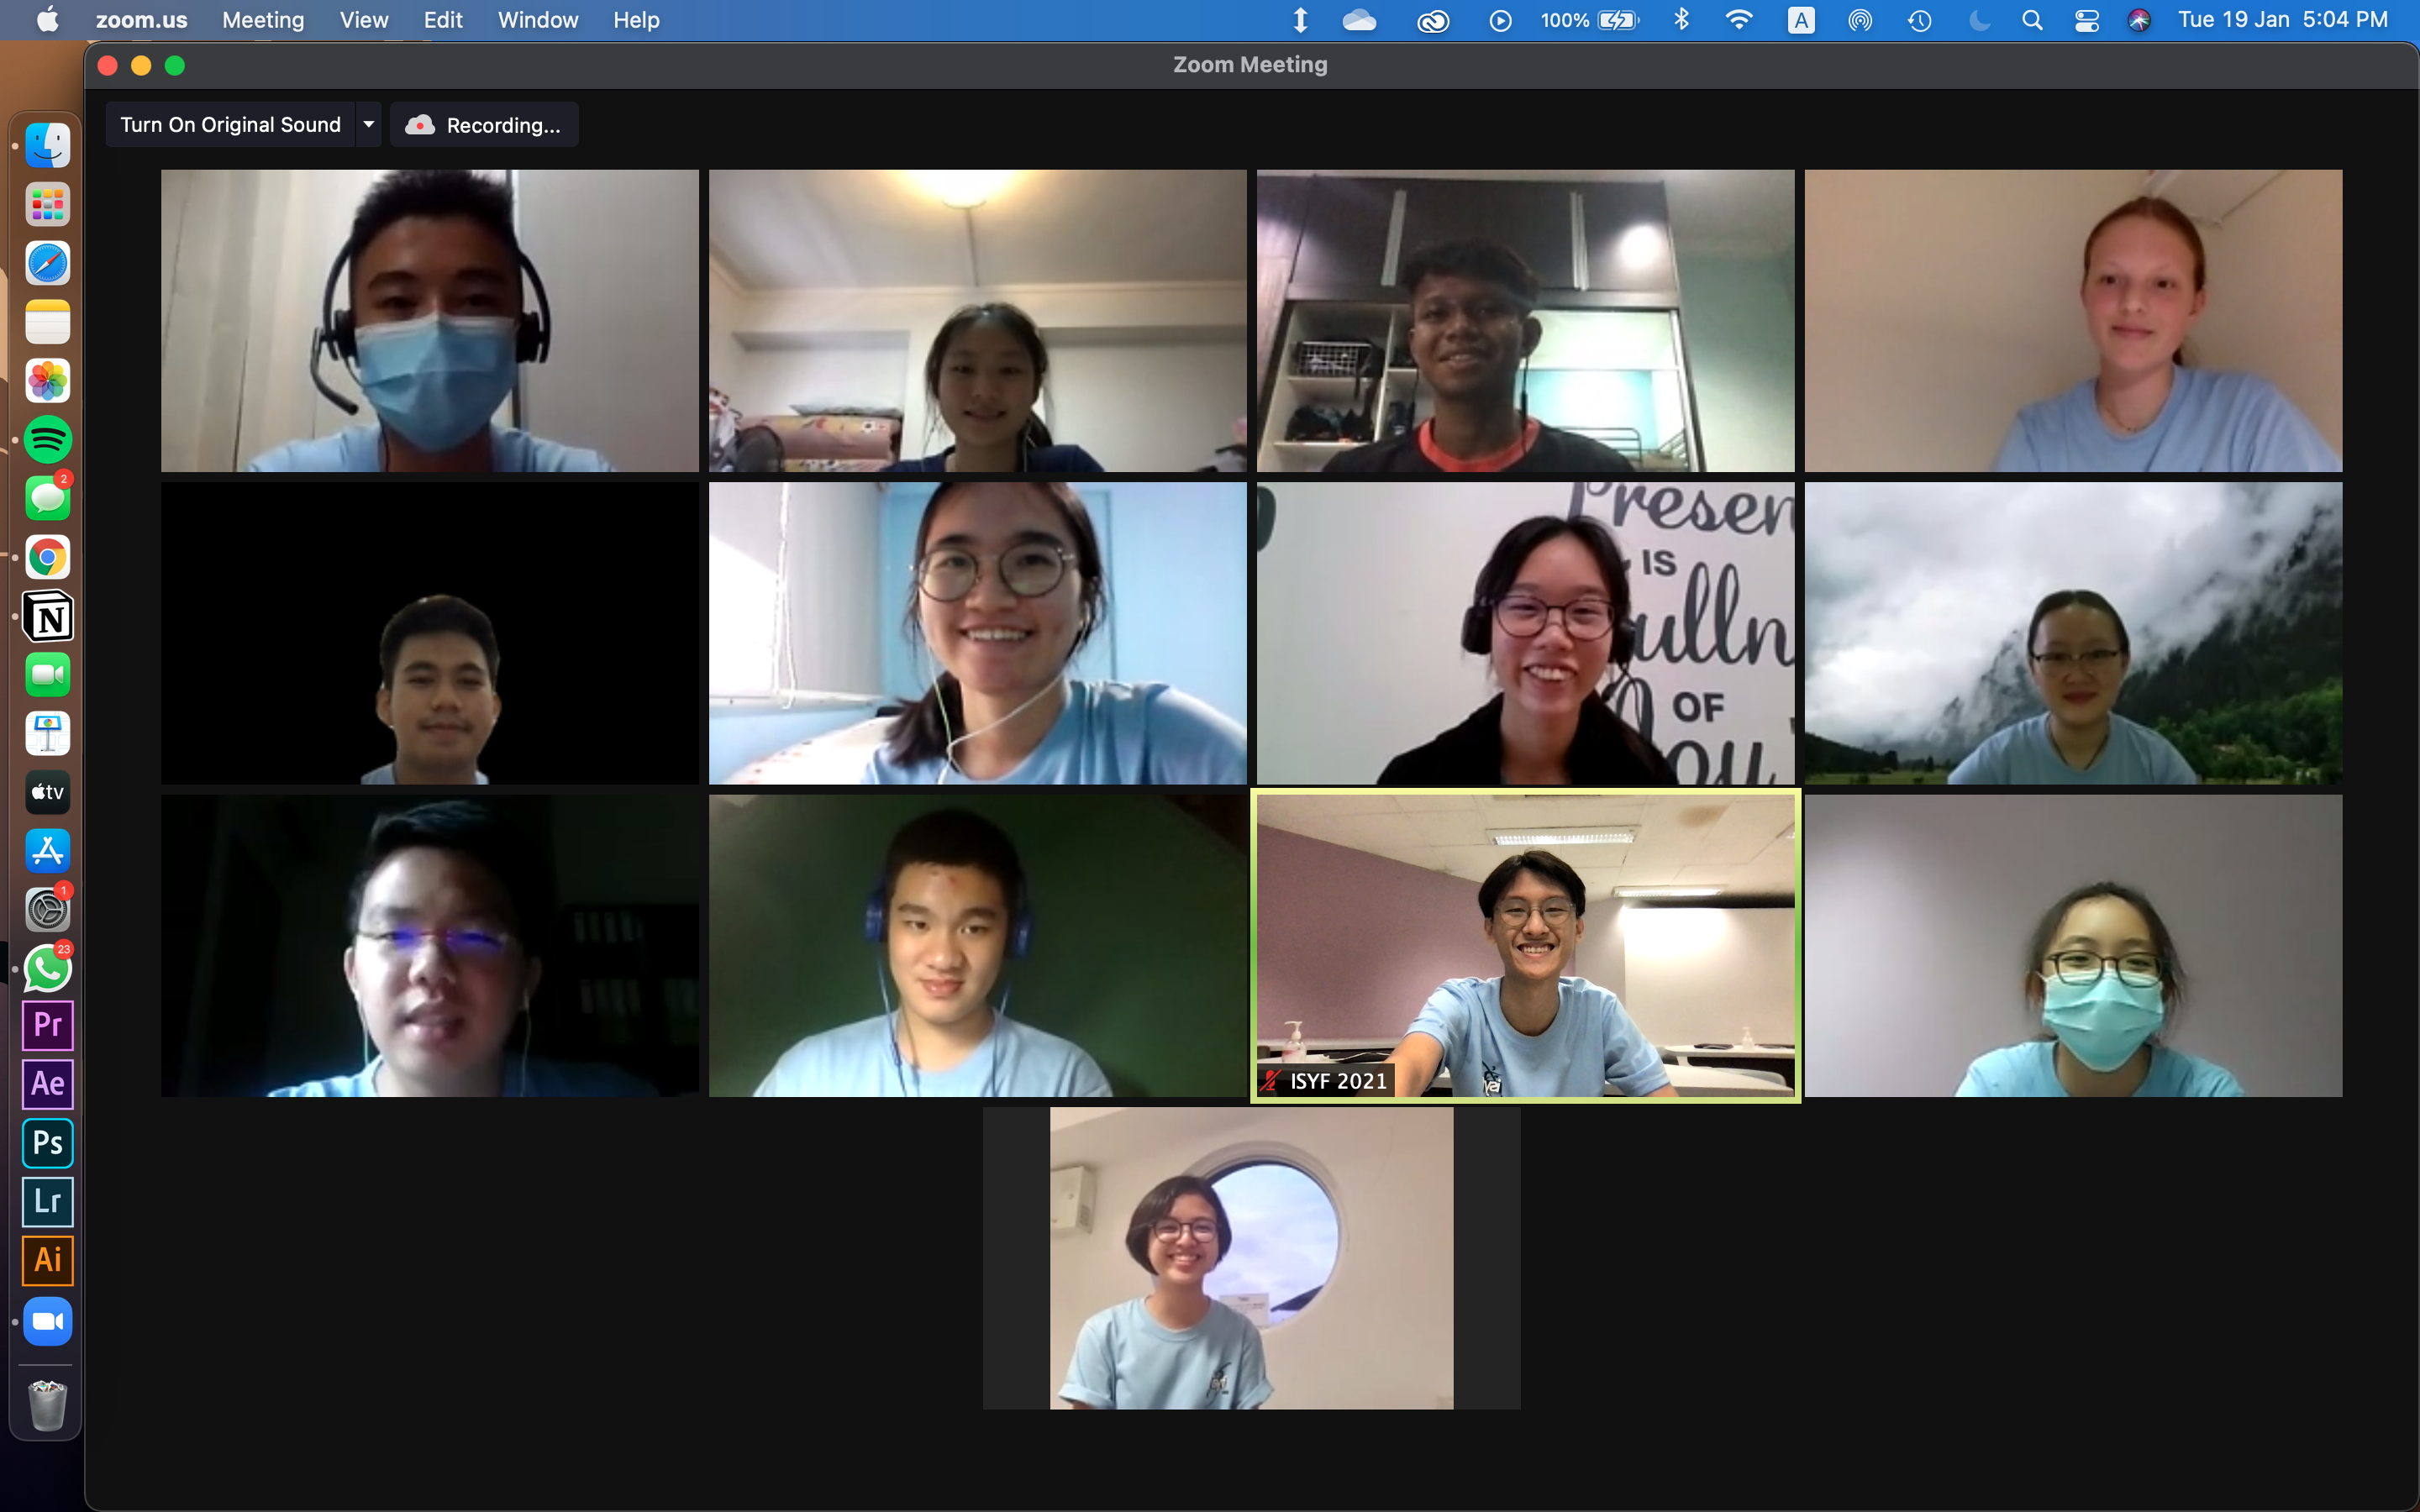Viewport: 2420px width, 1512px height.
Task: Open the View menu
Action: tap(363, 20)
